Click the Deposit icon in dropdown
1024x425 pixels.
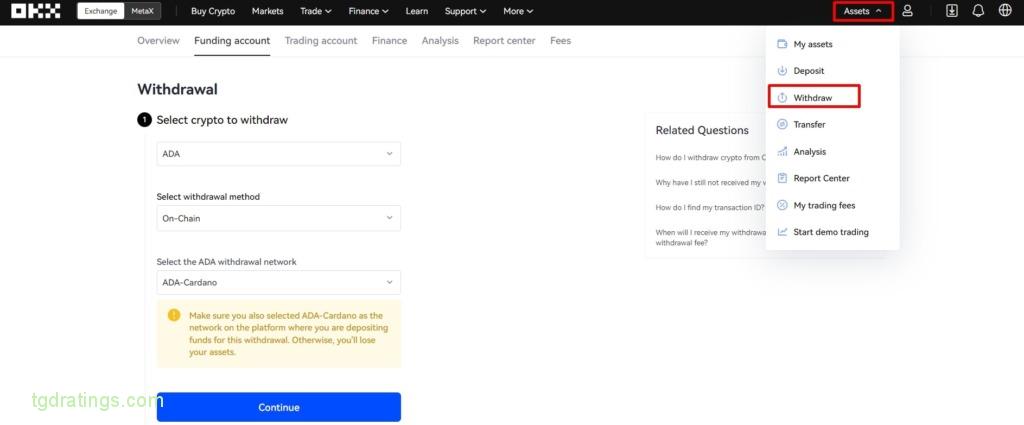tap(782, 71)
